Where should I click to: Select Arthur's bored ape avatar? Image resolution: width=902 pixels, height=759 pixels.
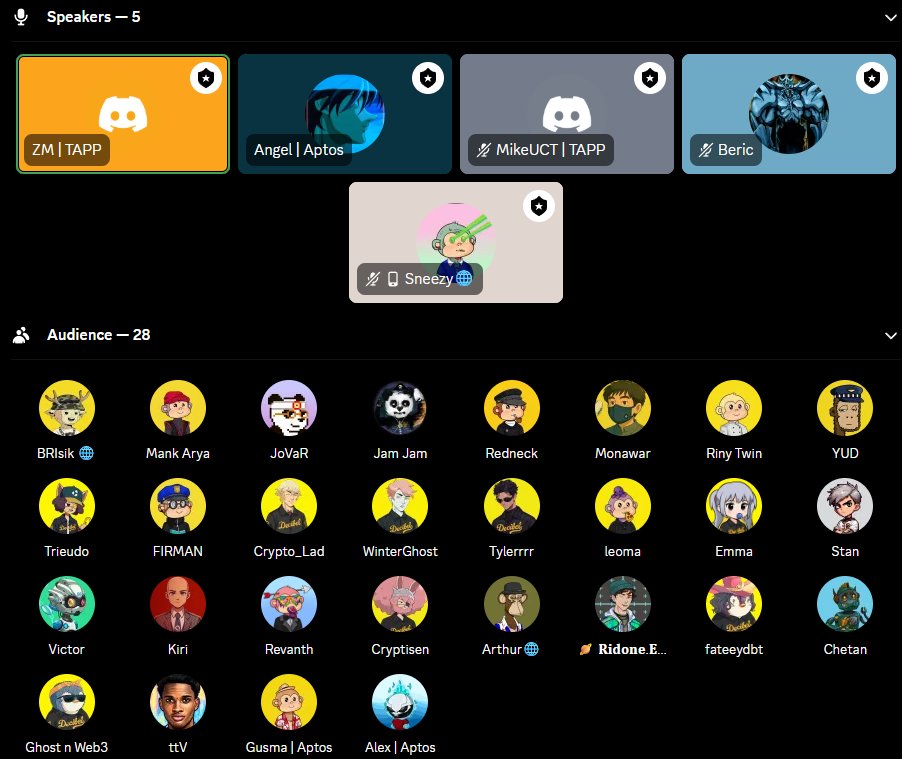pyautogui.click(x=511, y=604)
